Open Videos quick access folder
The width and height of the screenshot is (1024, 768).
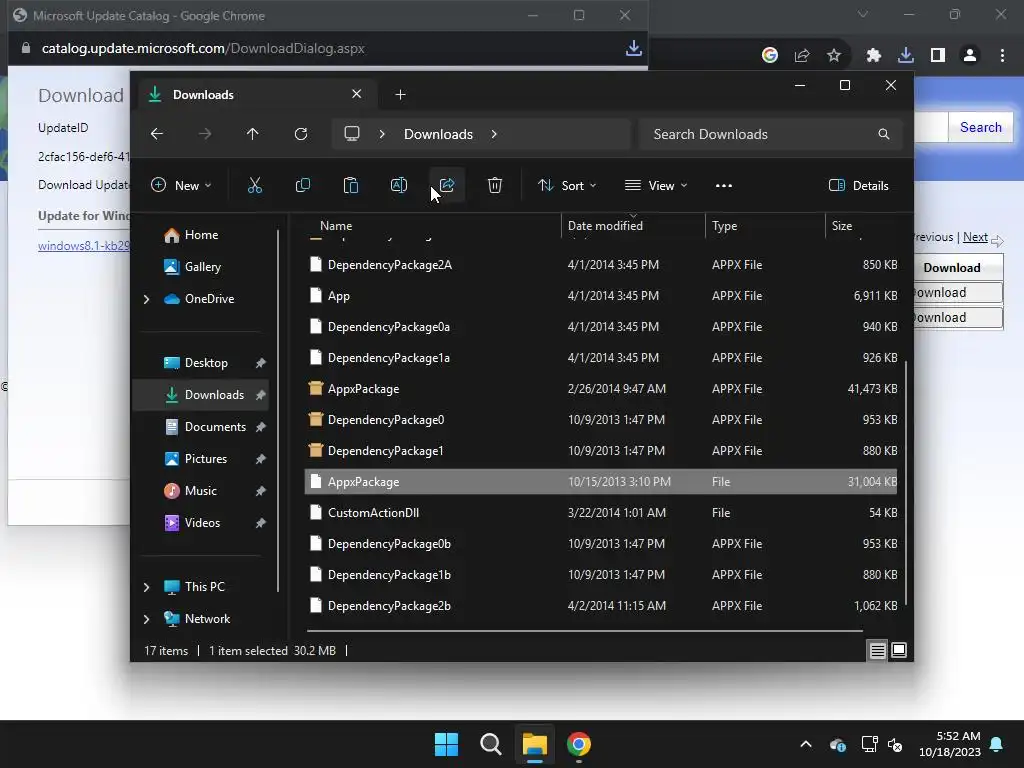pos(201,523)
